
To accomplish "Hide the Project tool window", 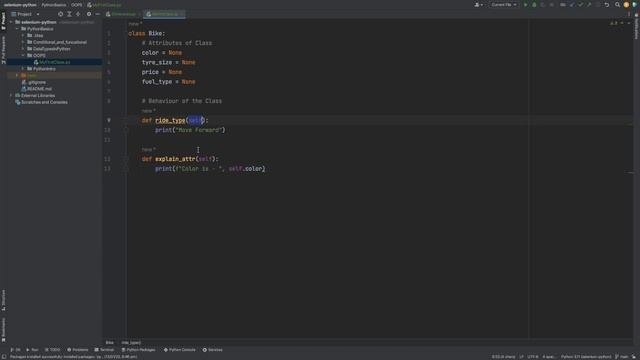I will (x=98, y=14).
